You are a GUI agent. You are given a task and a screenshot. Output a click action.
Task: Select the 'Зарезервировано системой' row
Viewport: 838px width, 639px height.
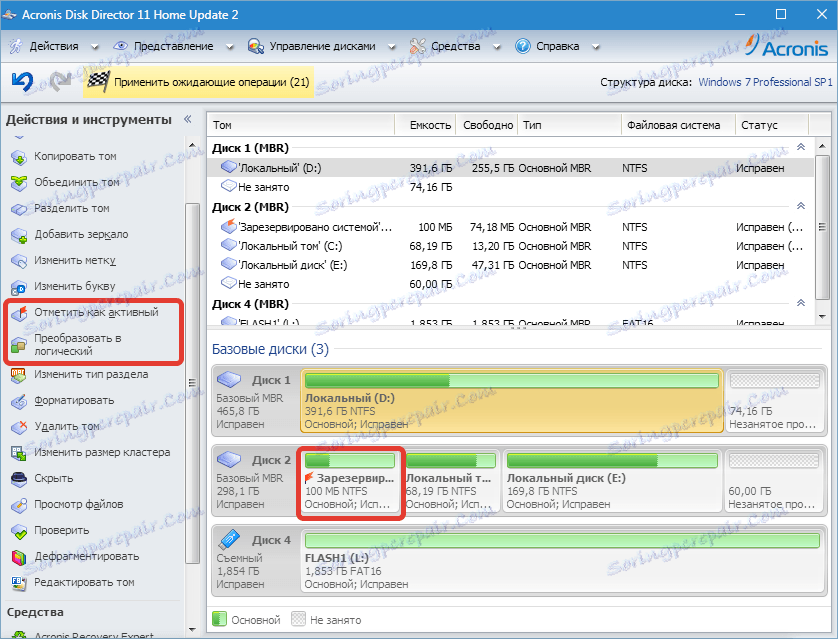(510, 227)
